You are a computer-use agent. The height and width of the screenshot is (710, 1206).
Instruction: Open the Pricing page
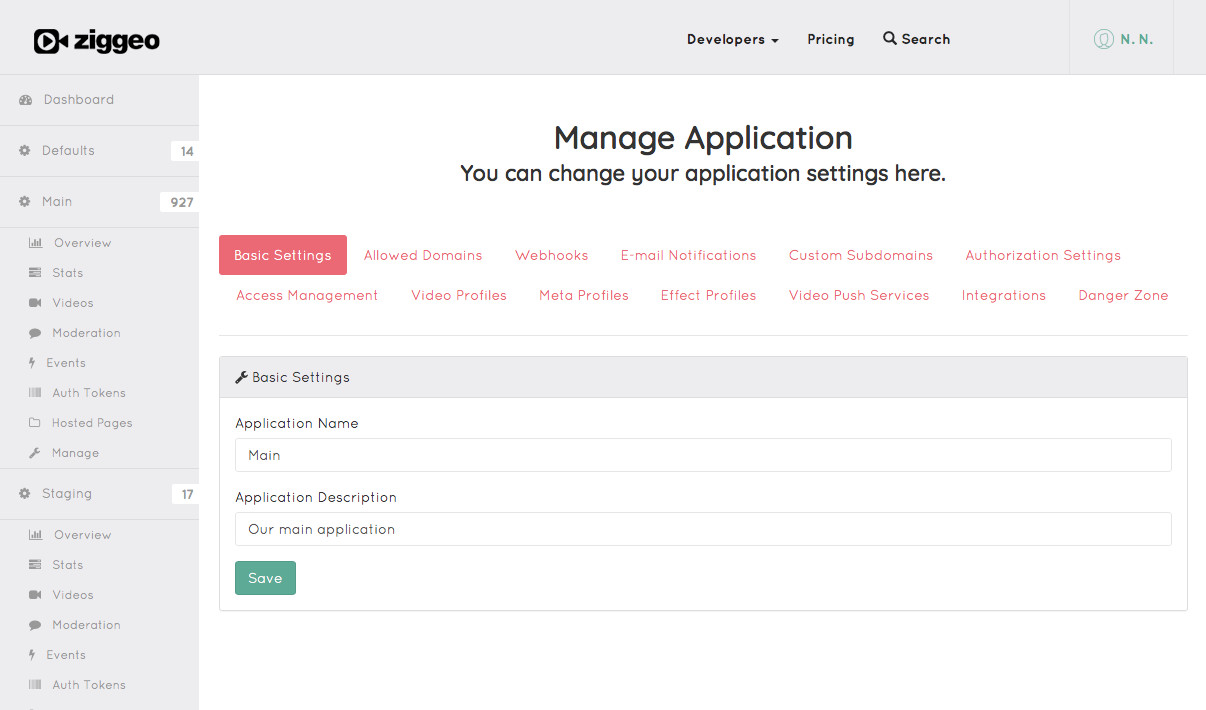point(830,39)
